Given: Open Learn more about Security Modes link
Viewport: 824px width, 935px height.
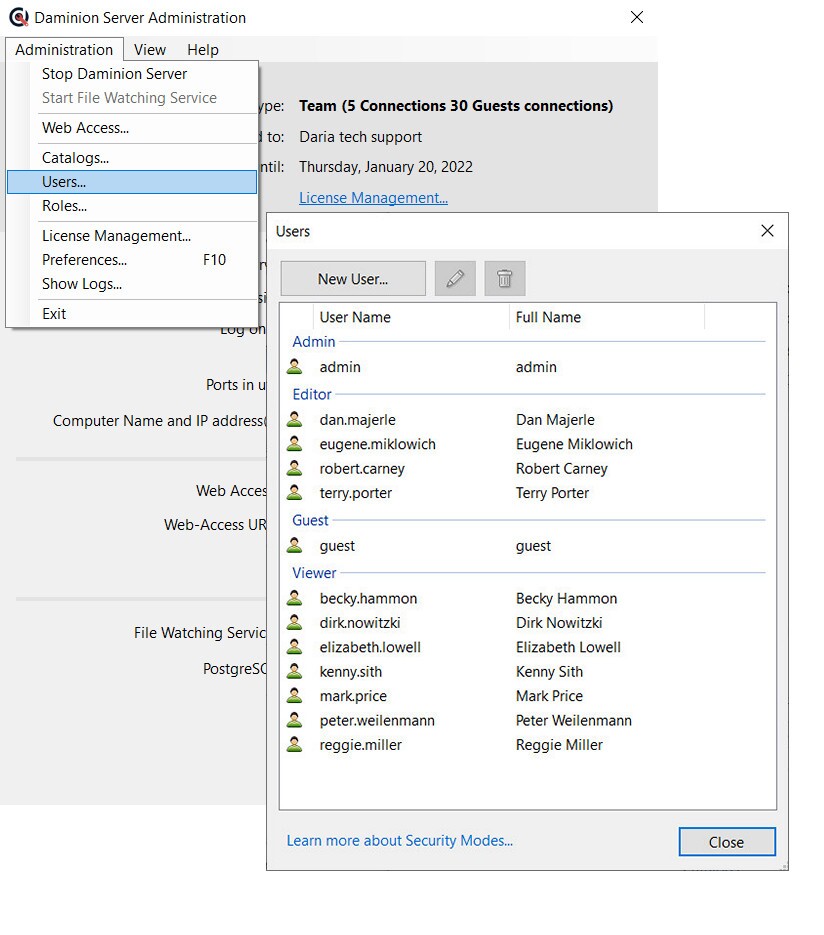Looking at the screenshot, I should (399, 841).
